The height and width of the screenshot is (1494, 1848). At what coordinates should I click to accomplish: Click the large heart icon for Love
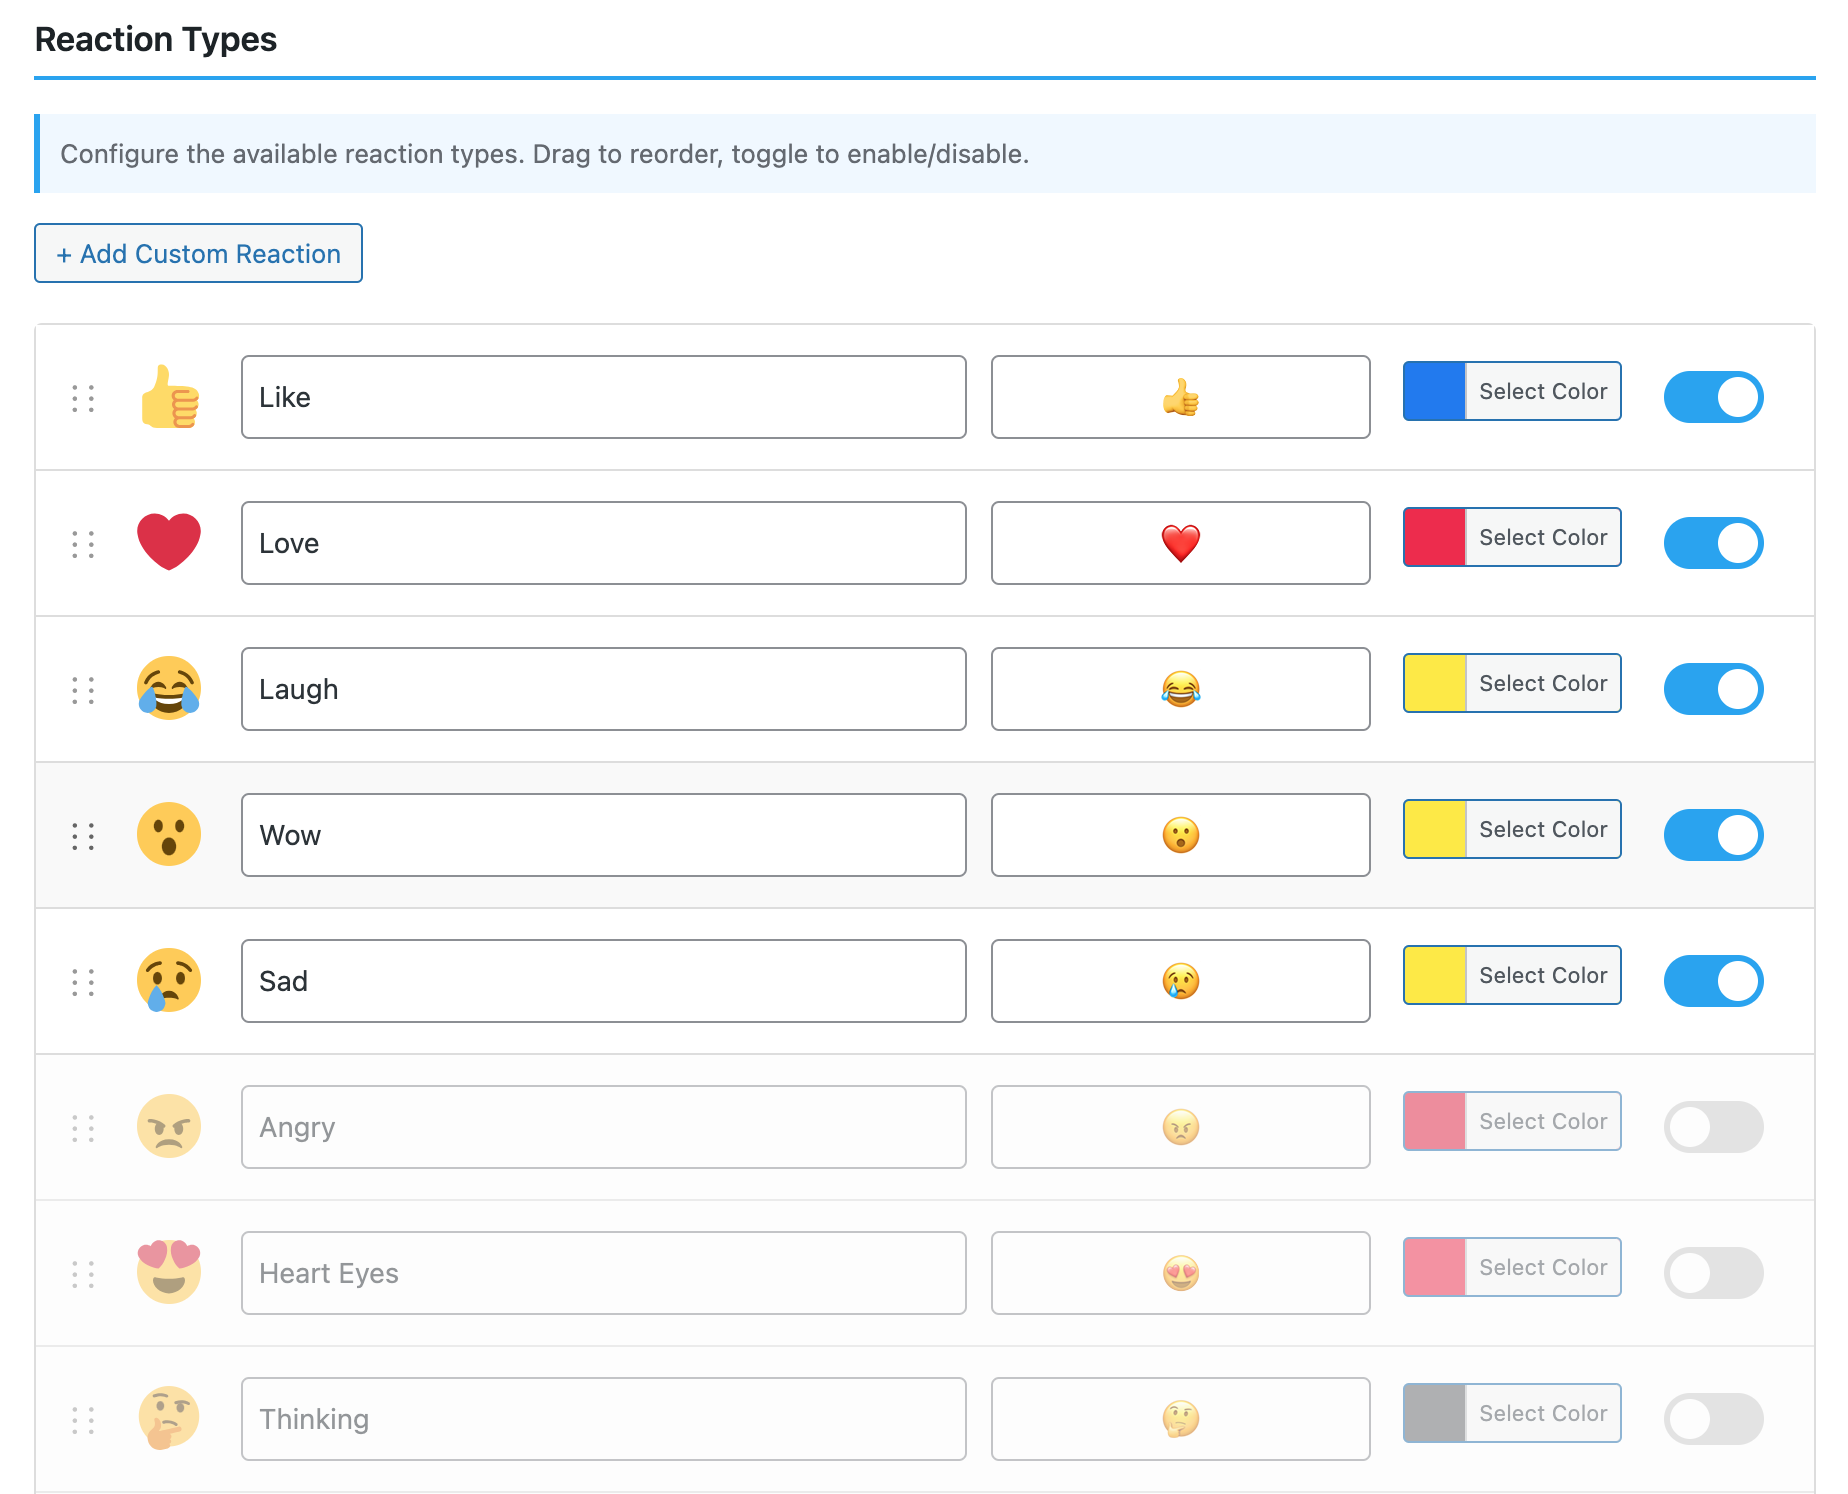(169, 542)
